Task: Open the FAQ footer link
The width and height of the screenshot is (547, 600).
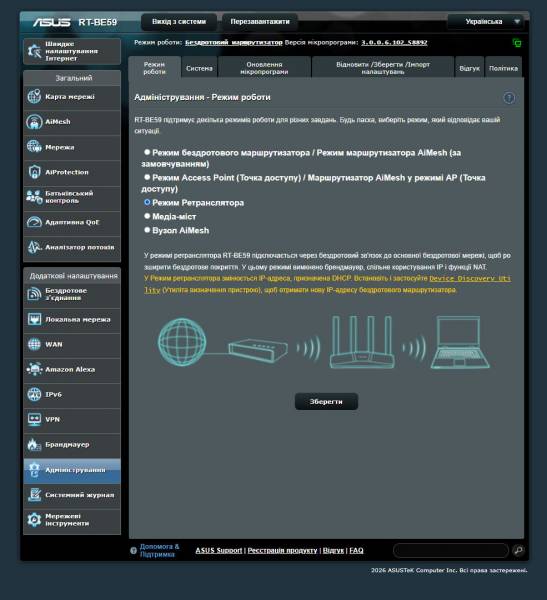Action: coord(356,550)
